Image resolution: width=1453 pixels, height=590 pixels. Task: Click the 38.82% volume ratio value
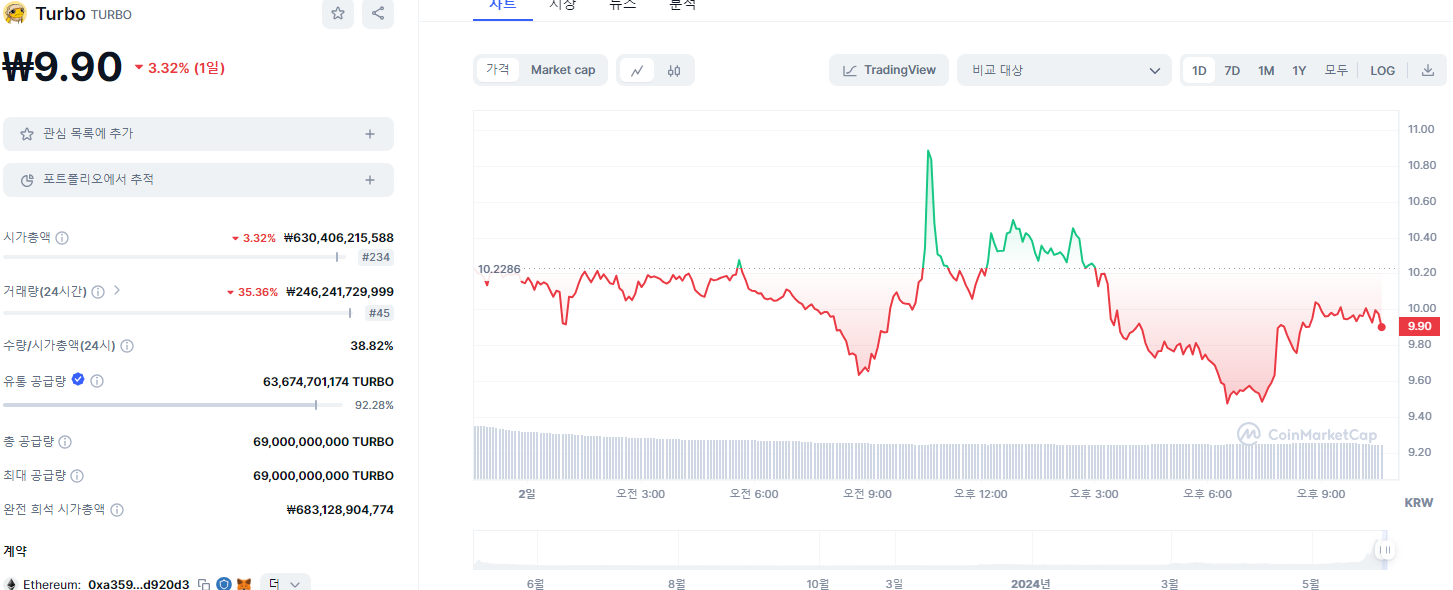[372, 346]
